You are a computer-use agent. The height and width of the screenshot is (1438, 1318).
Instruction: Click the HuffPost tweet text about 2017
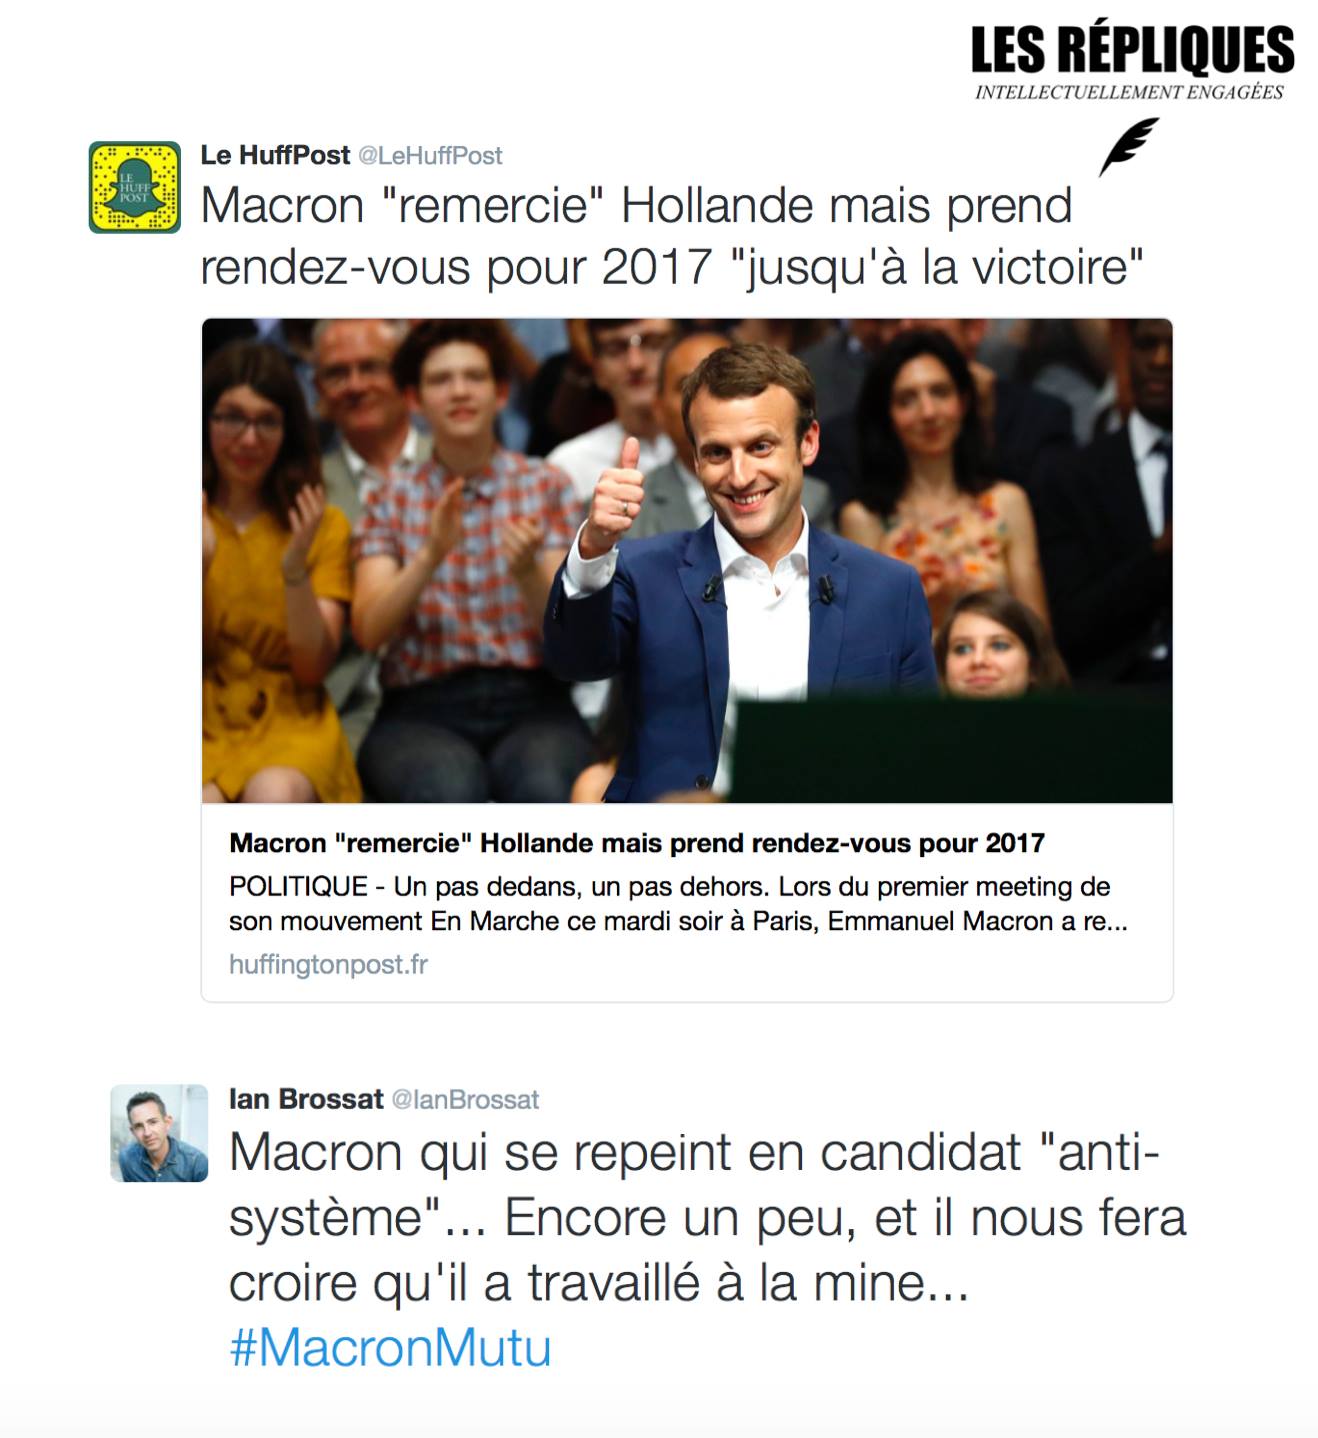tap(672, 236)
